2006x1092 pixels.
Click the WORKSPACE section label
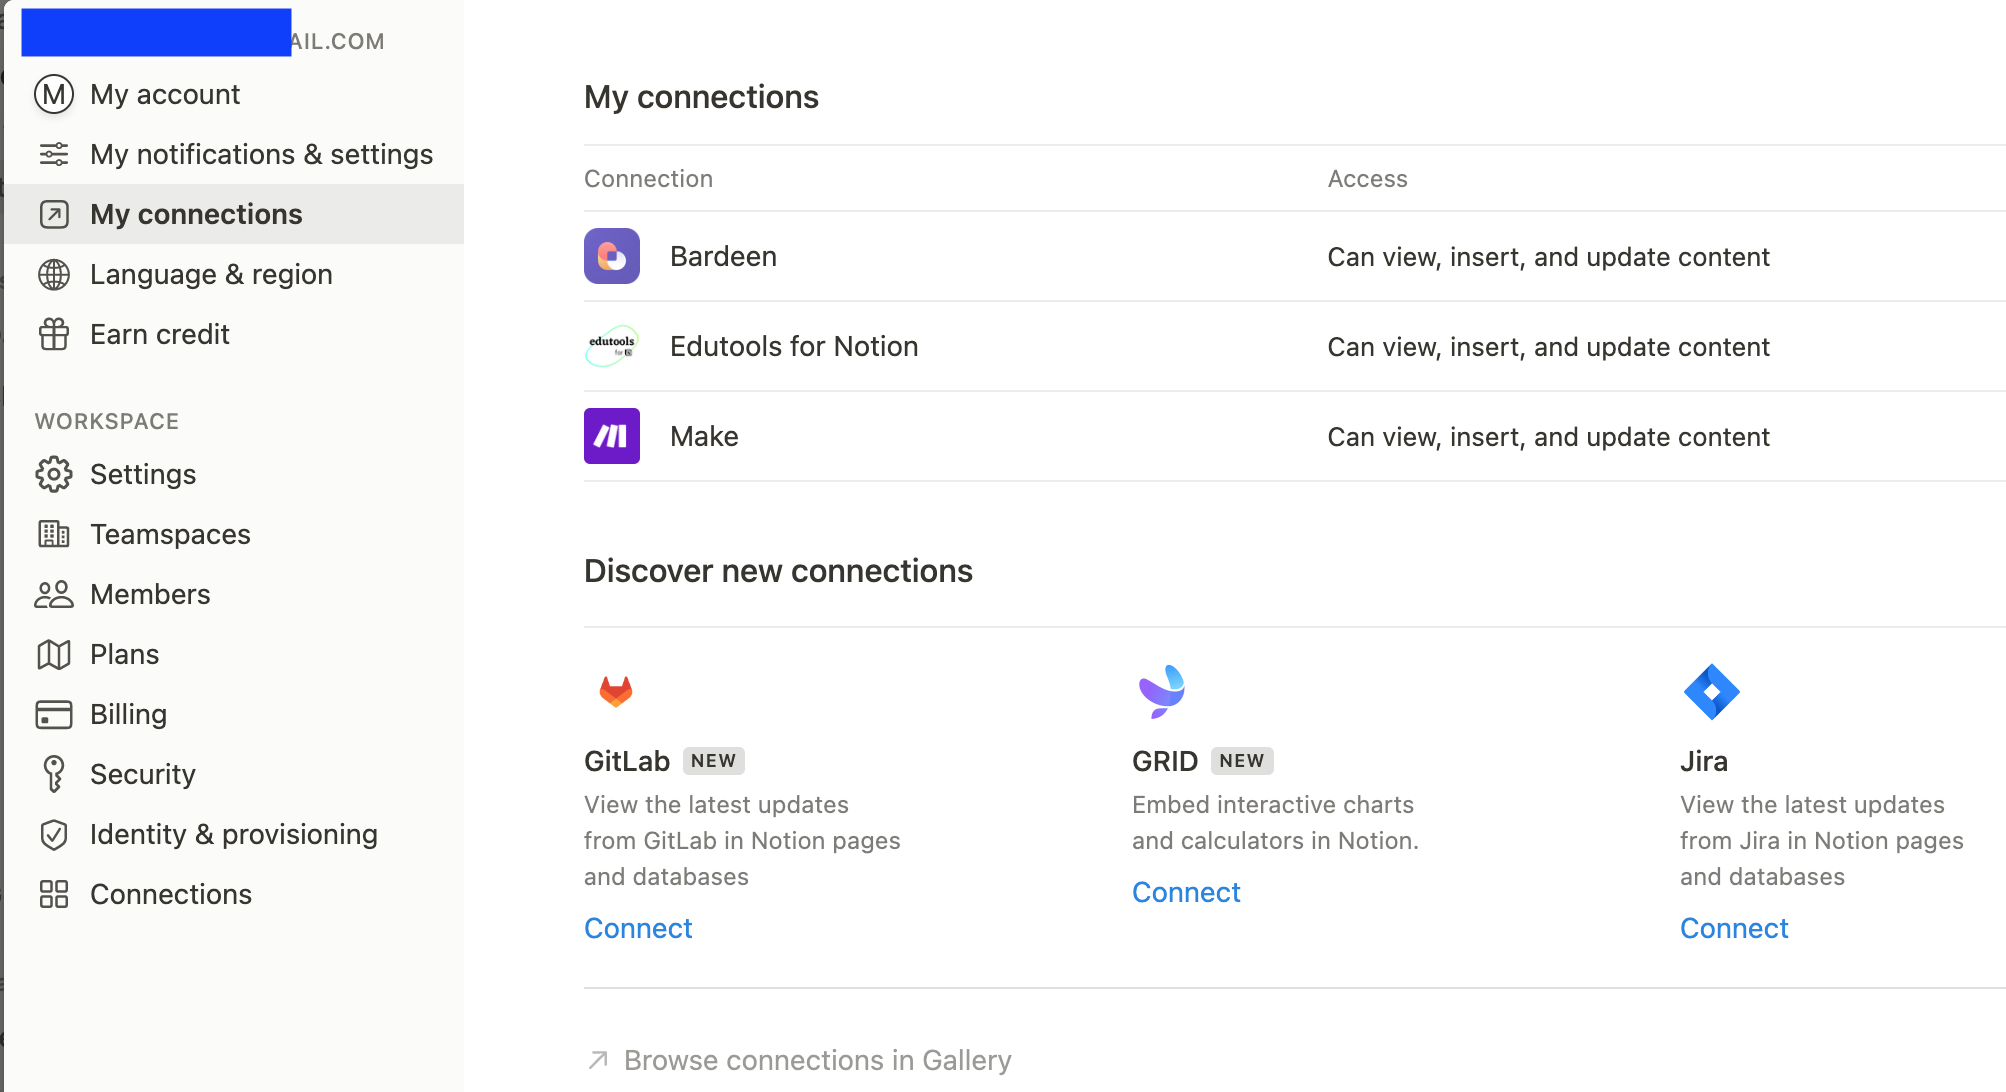point(107,421)
